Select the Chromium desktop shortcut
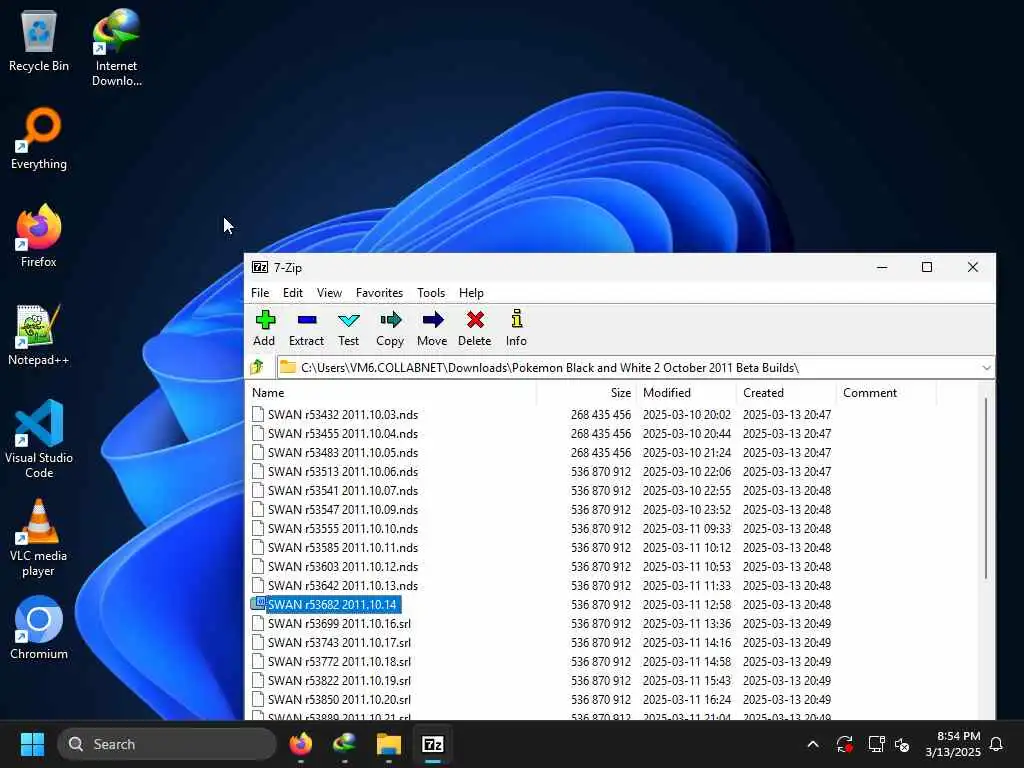Viewport: 1024px width, 768px height. point(39,628)
